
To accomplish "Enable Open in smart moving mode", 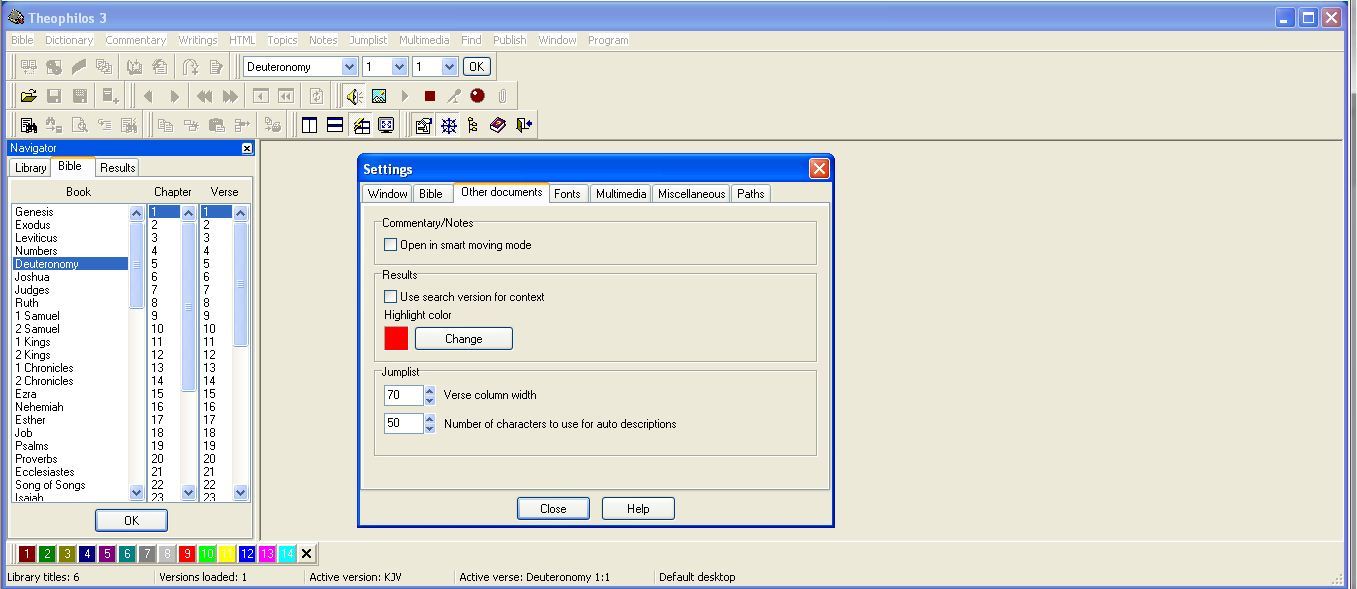I will coord(391,245).
